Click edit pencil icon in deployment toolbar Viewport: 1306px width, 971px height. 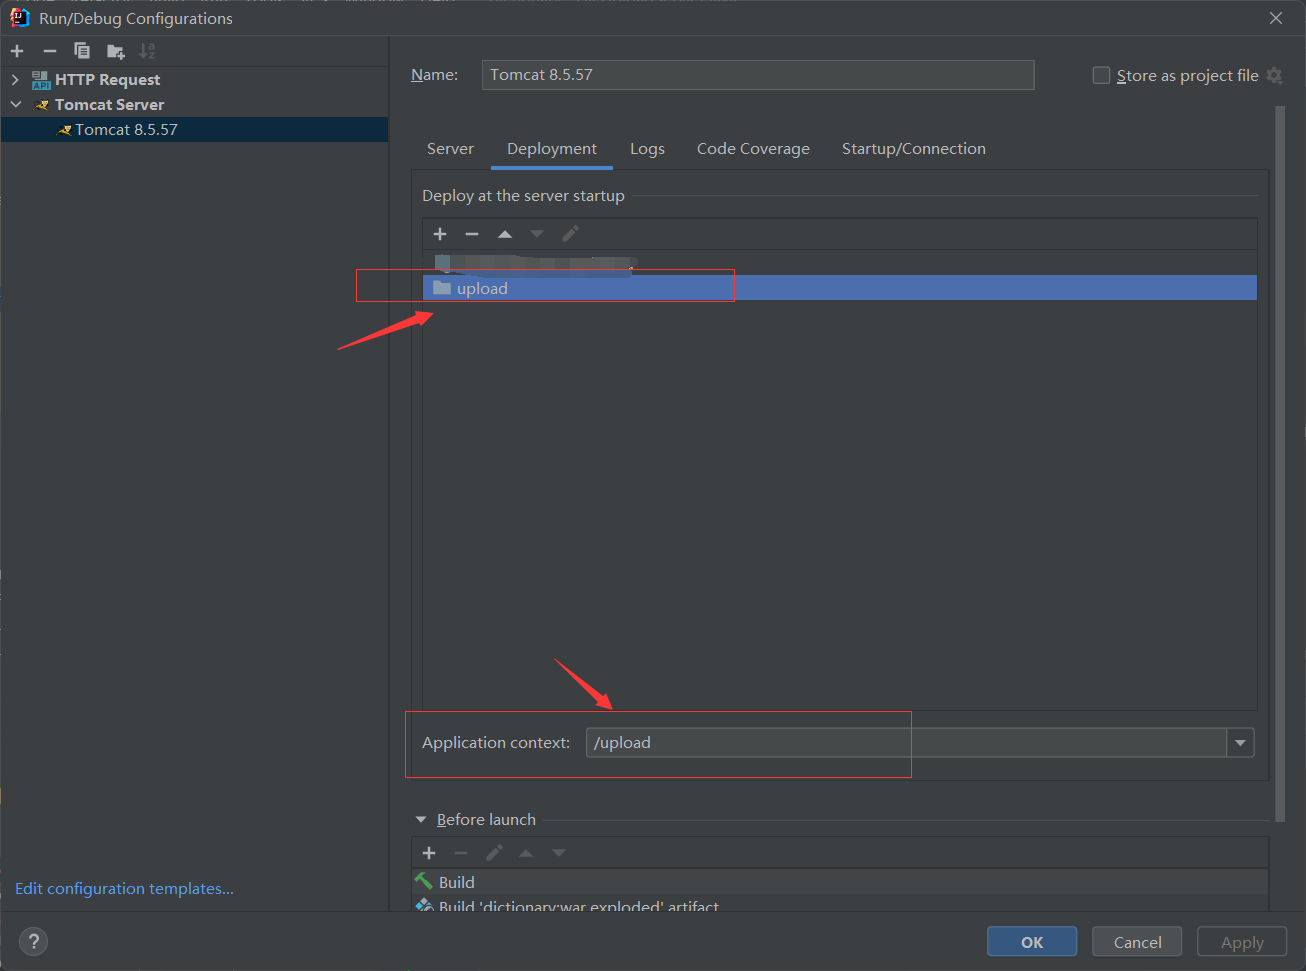point(570,234)
